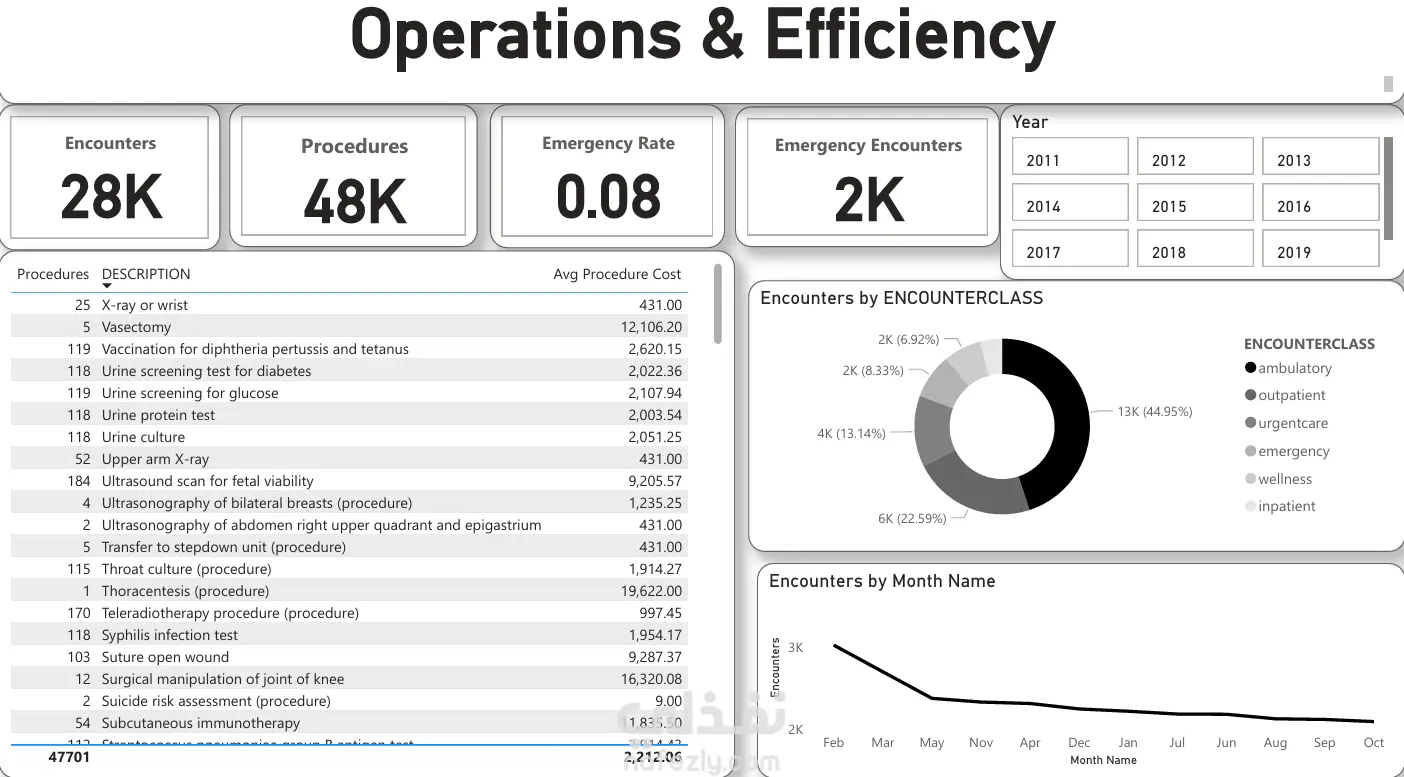
Task: Click Transfer to stepdown unit row
Action: point(349,547)
